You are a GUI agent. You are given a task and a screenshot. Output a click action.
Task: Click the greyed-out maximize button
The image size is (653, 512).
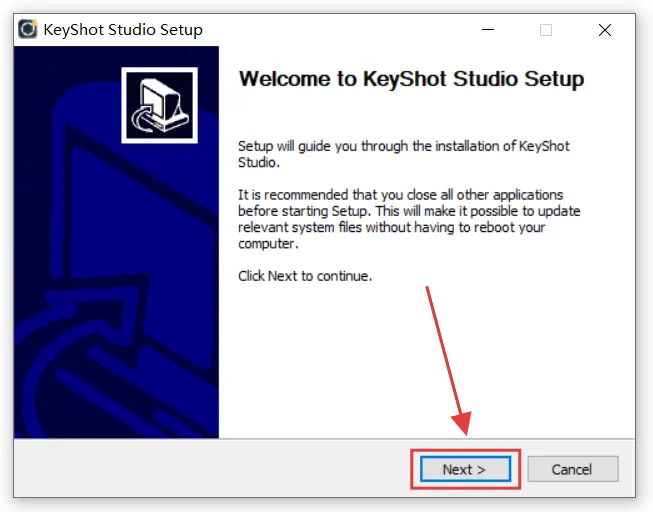(x=546, y=30)
